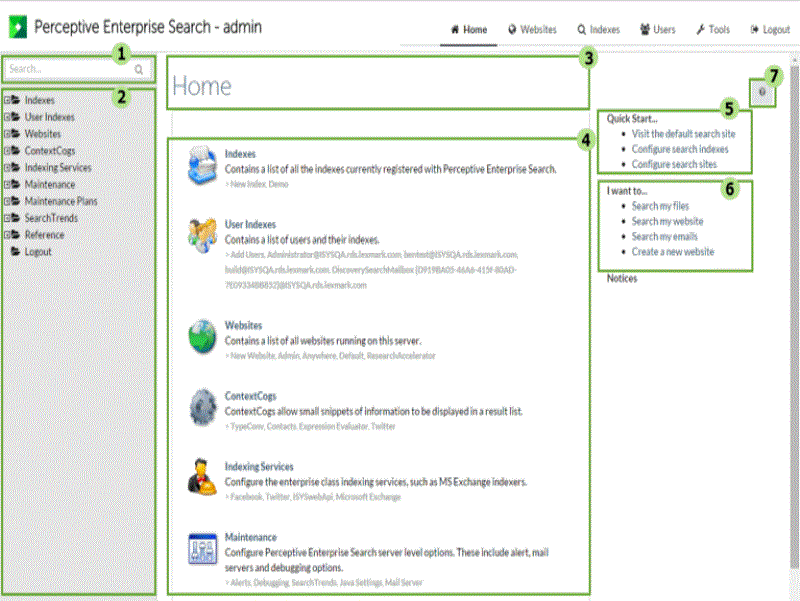Click folder icon beside Websites in tree
The height and width of the screenshot is (601, 800).
(x=16, y=134)
